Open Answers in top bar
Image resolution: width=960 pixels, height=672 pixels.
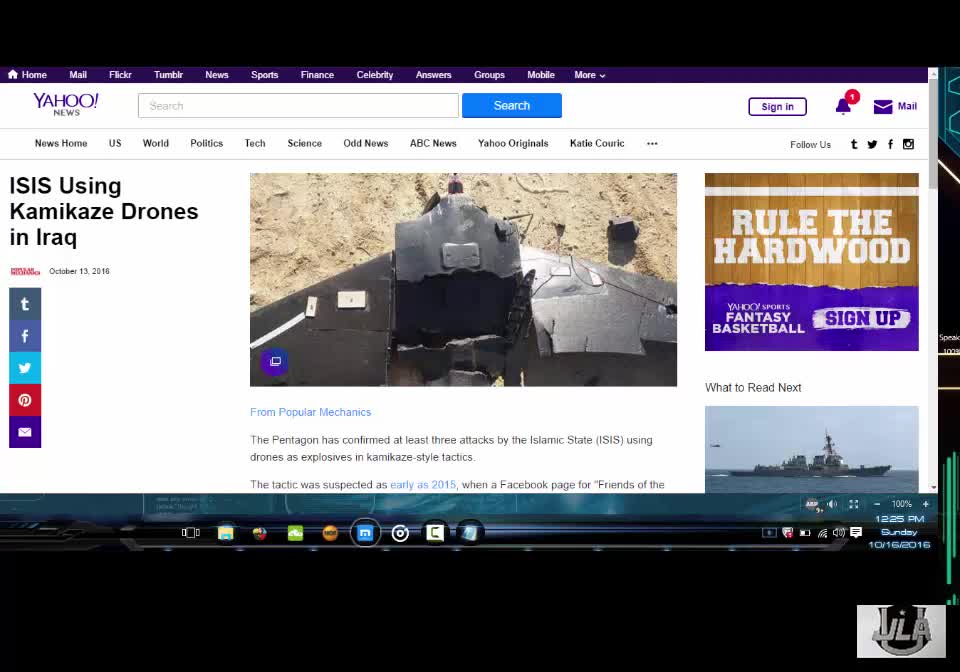tap(433, 75)
